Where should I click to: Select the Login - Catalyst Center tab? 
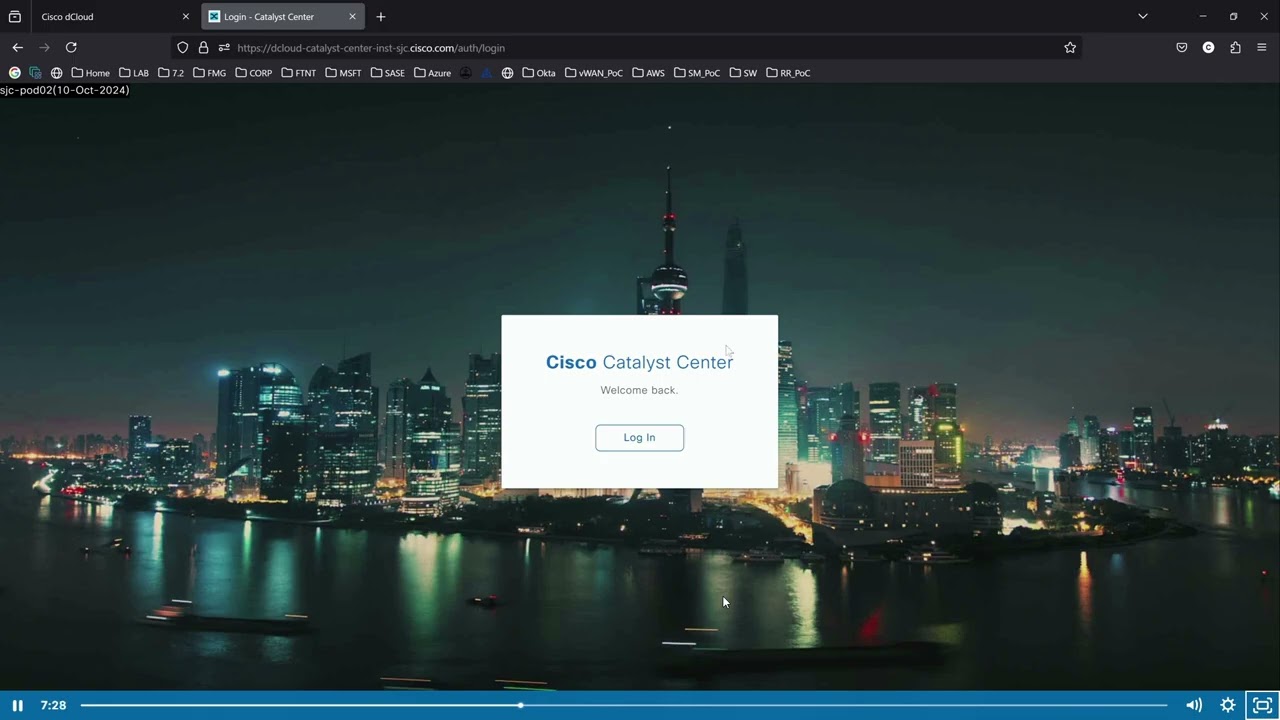pyautogui.click(x=283, y=16)
